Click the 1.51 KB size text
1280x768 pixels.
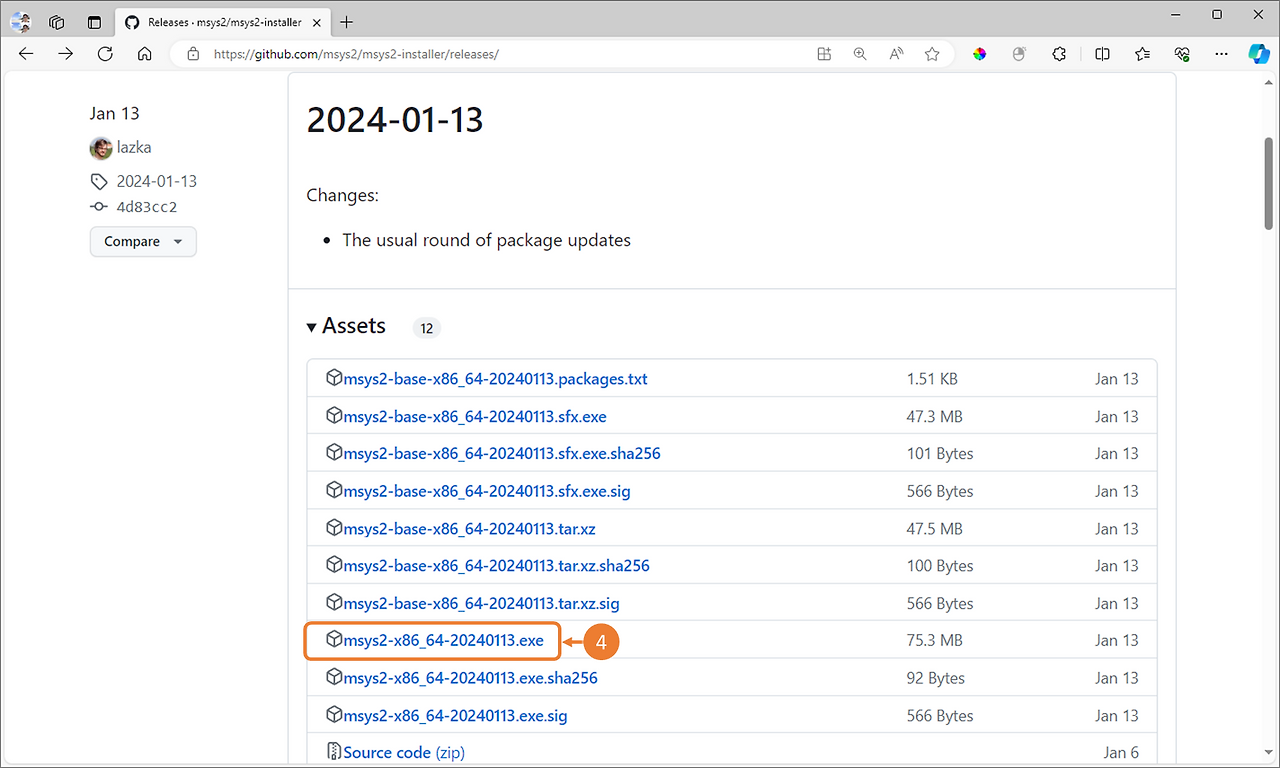(932, 379)
